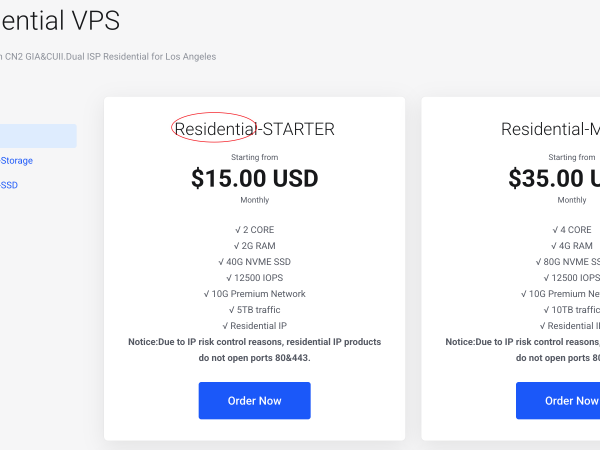
Task: Click the Residential IP line in STARTER card
Action: [254, 326]
